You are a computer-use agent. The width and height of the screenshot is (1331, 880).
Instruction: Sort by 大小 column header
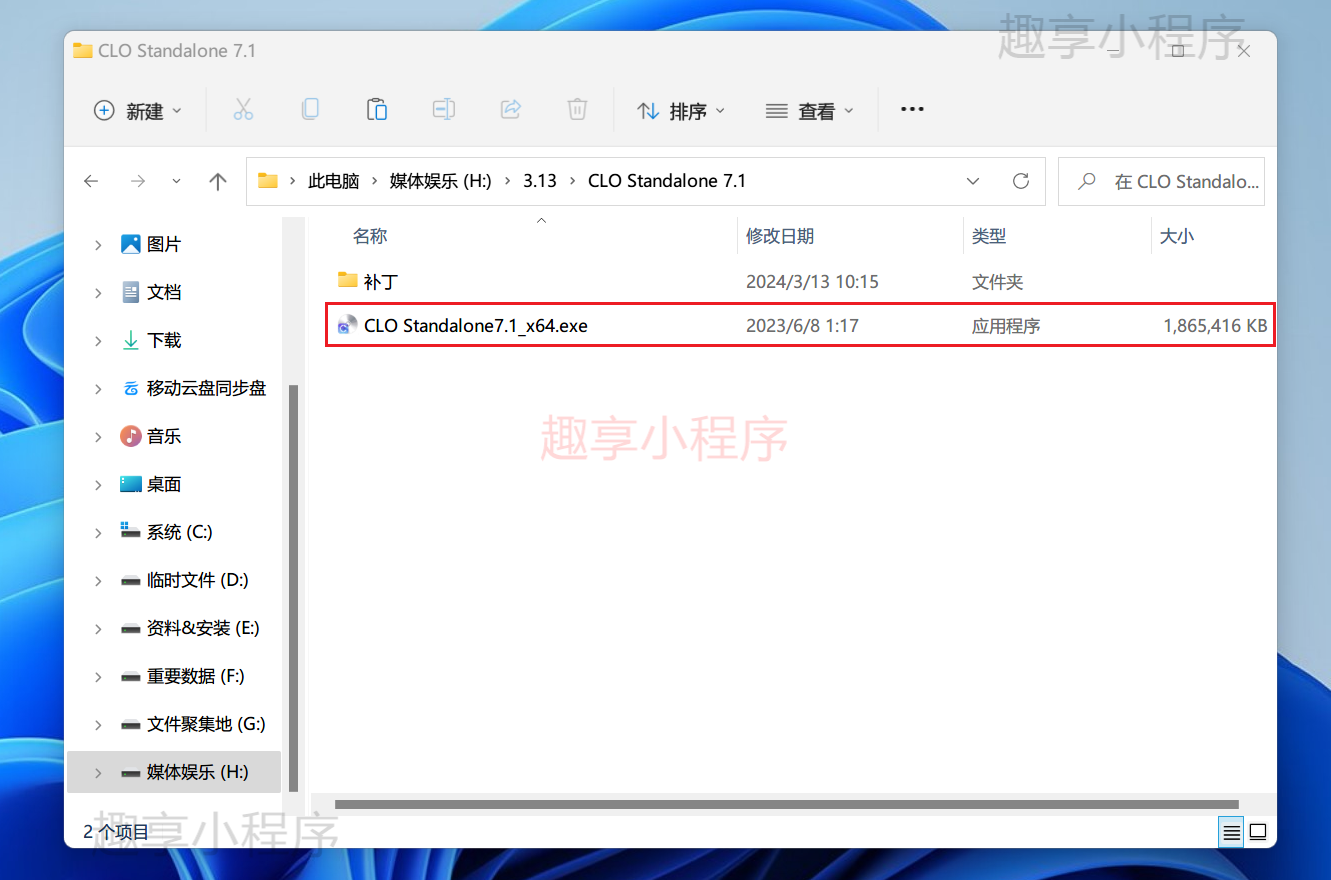[x=1176, y=236]
